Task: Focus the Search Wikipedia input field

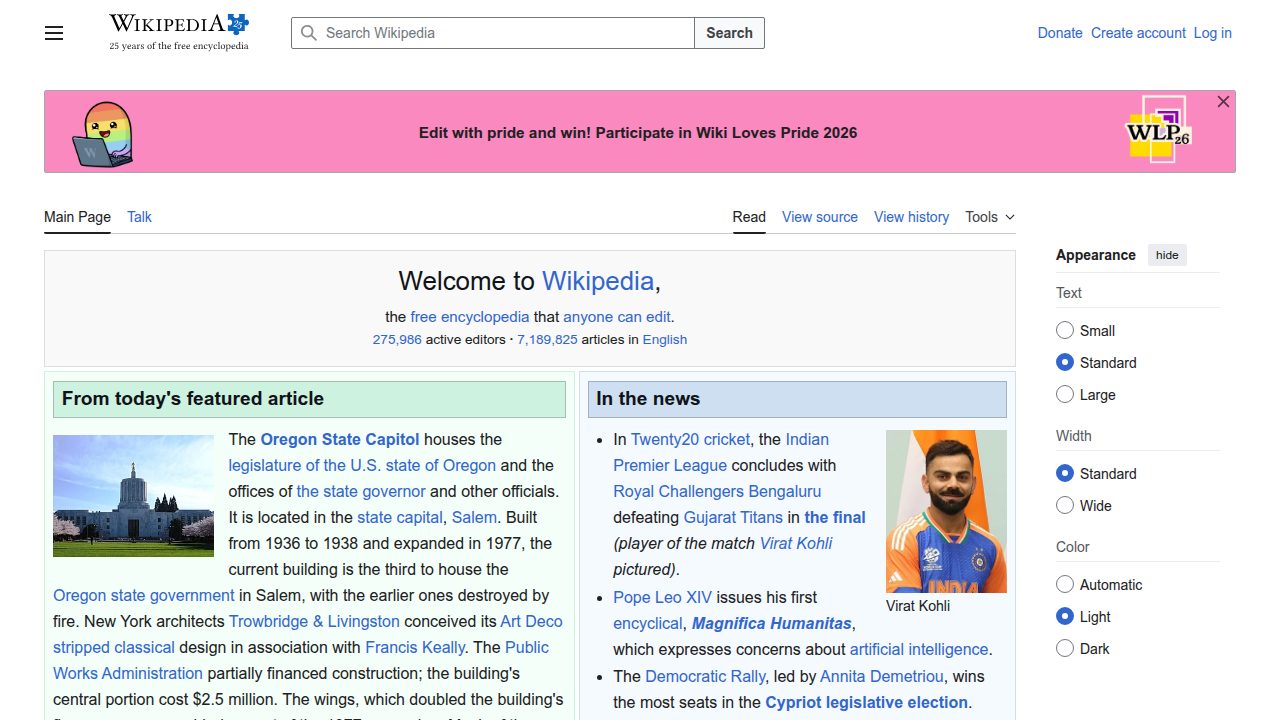Action: (493, 33)
